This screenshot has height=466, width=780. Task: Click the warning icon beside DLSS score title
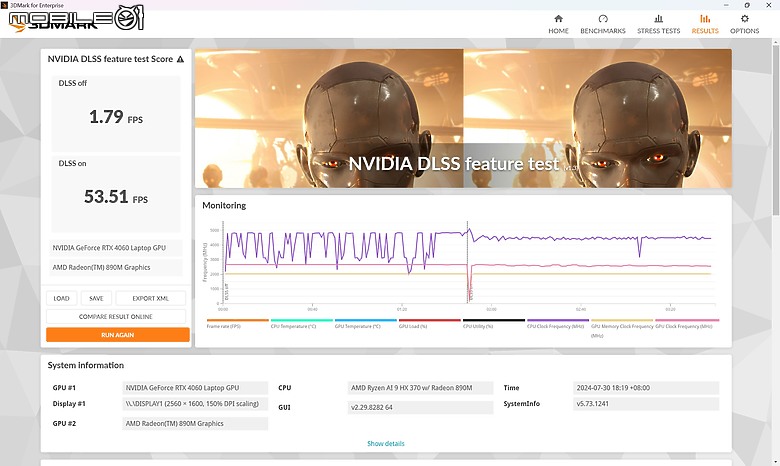click(x=180, y=59)
